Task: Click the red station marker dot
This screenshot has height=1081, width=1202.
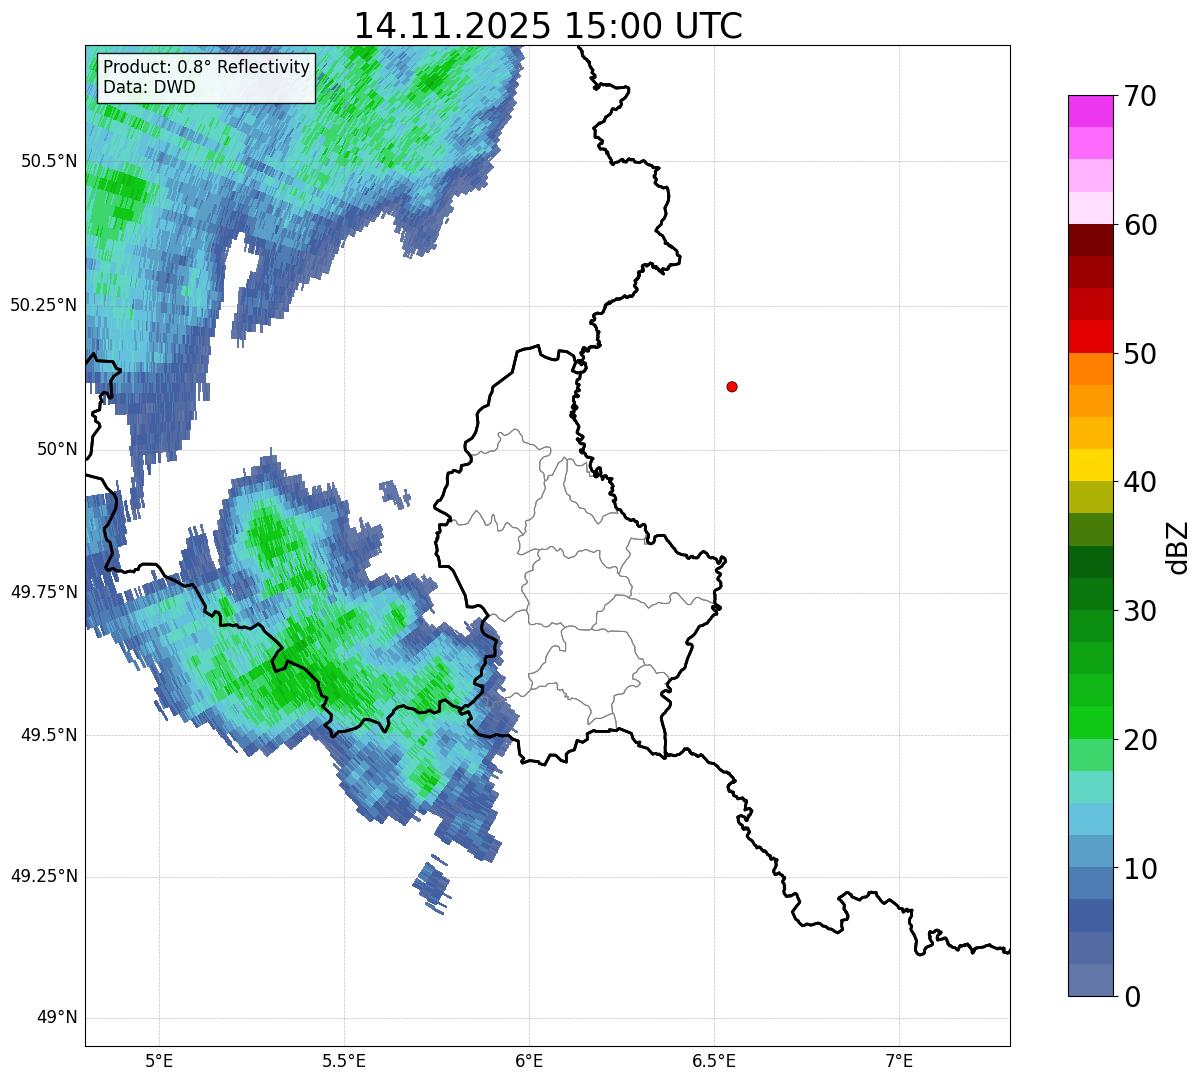Action: [x=732, y=386]
